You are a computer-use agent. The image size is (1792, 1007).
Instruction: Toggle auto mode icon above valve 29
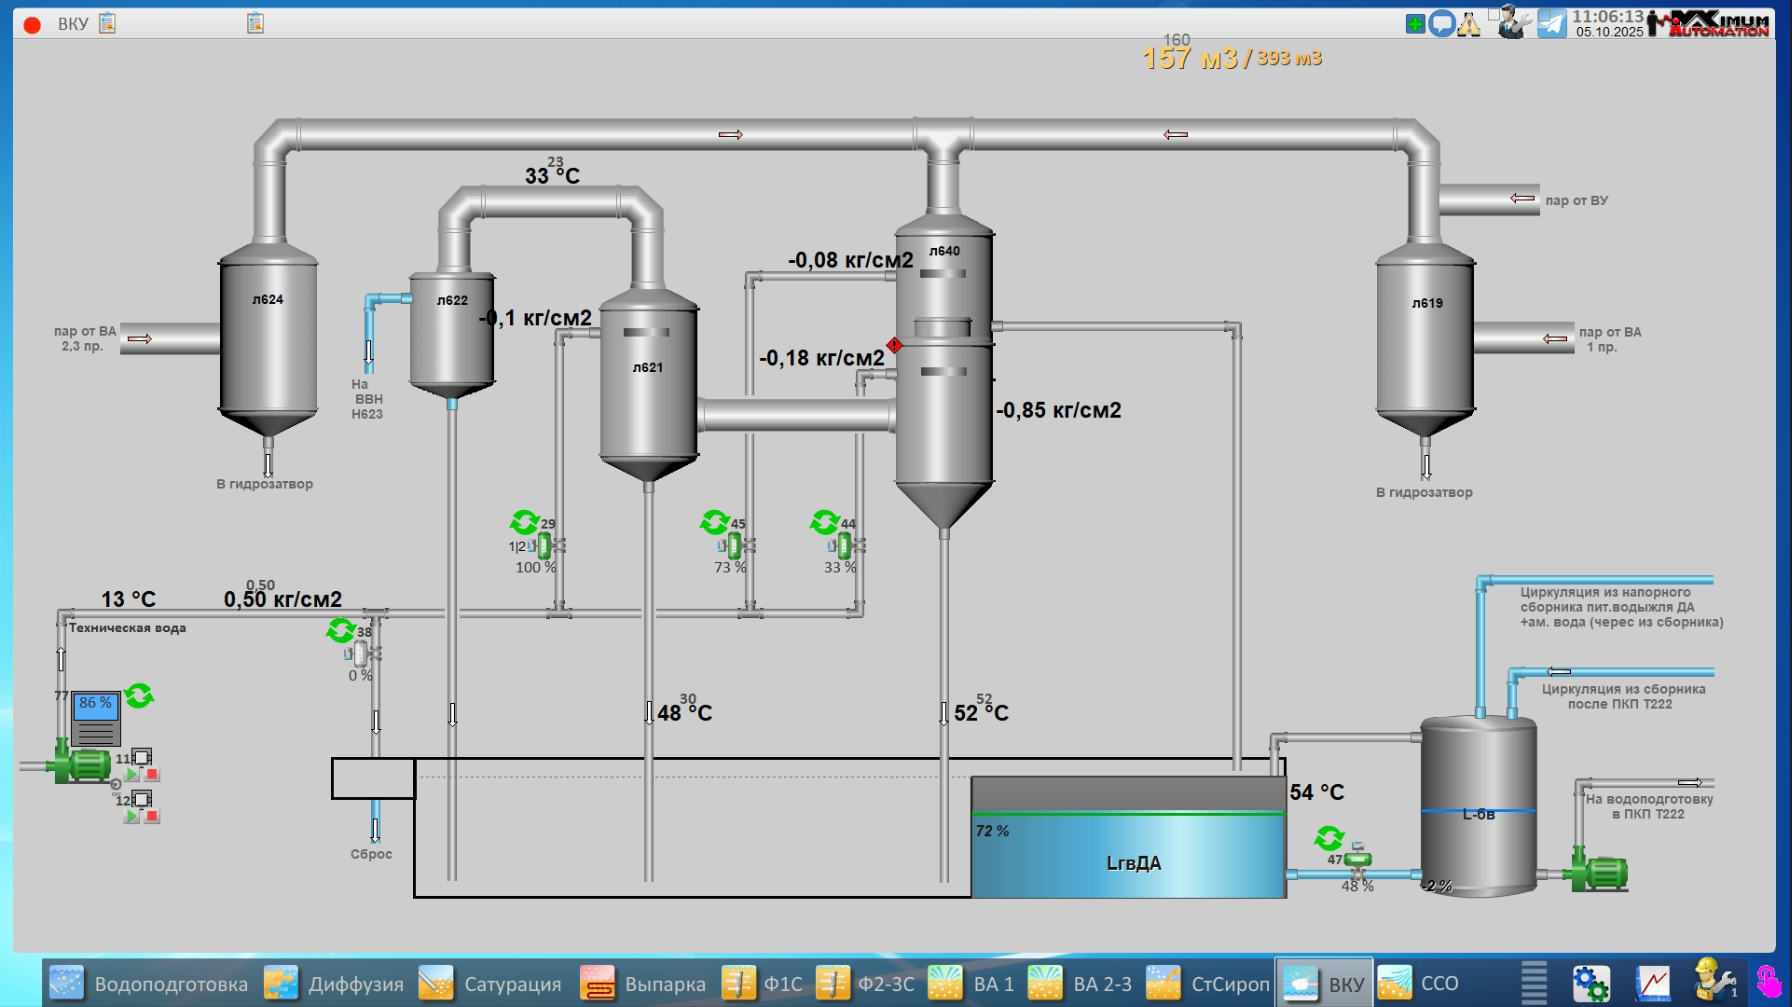pyautogui.click(x=524, y=522)
